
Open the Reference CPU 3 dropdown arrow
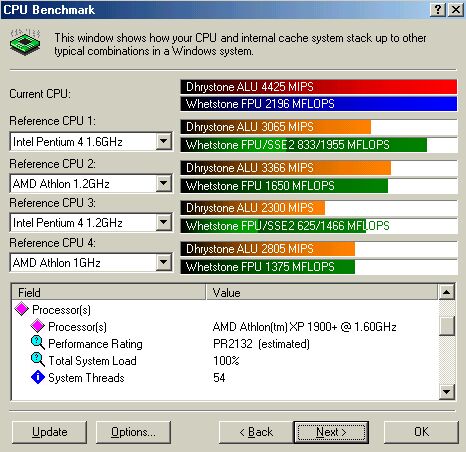(164, 222)
